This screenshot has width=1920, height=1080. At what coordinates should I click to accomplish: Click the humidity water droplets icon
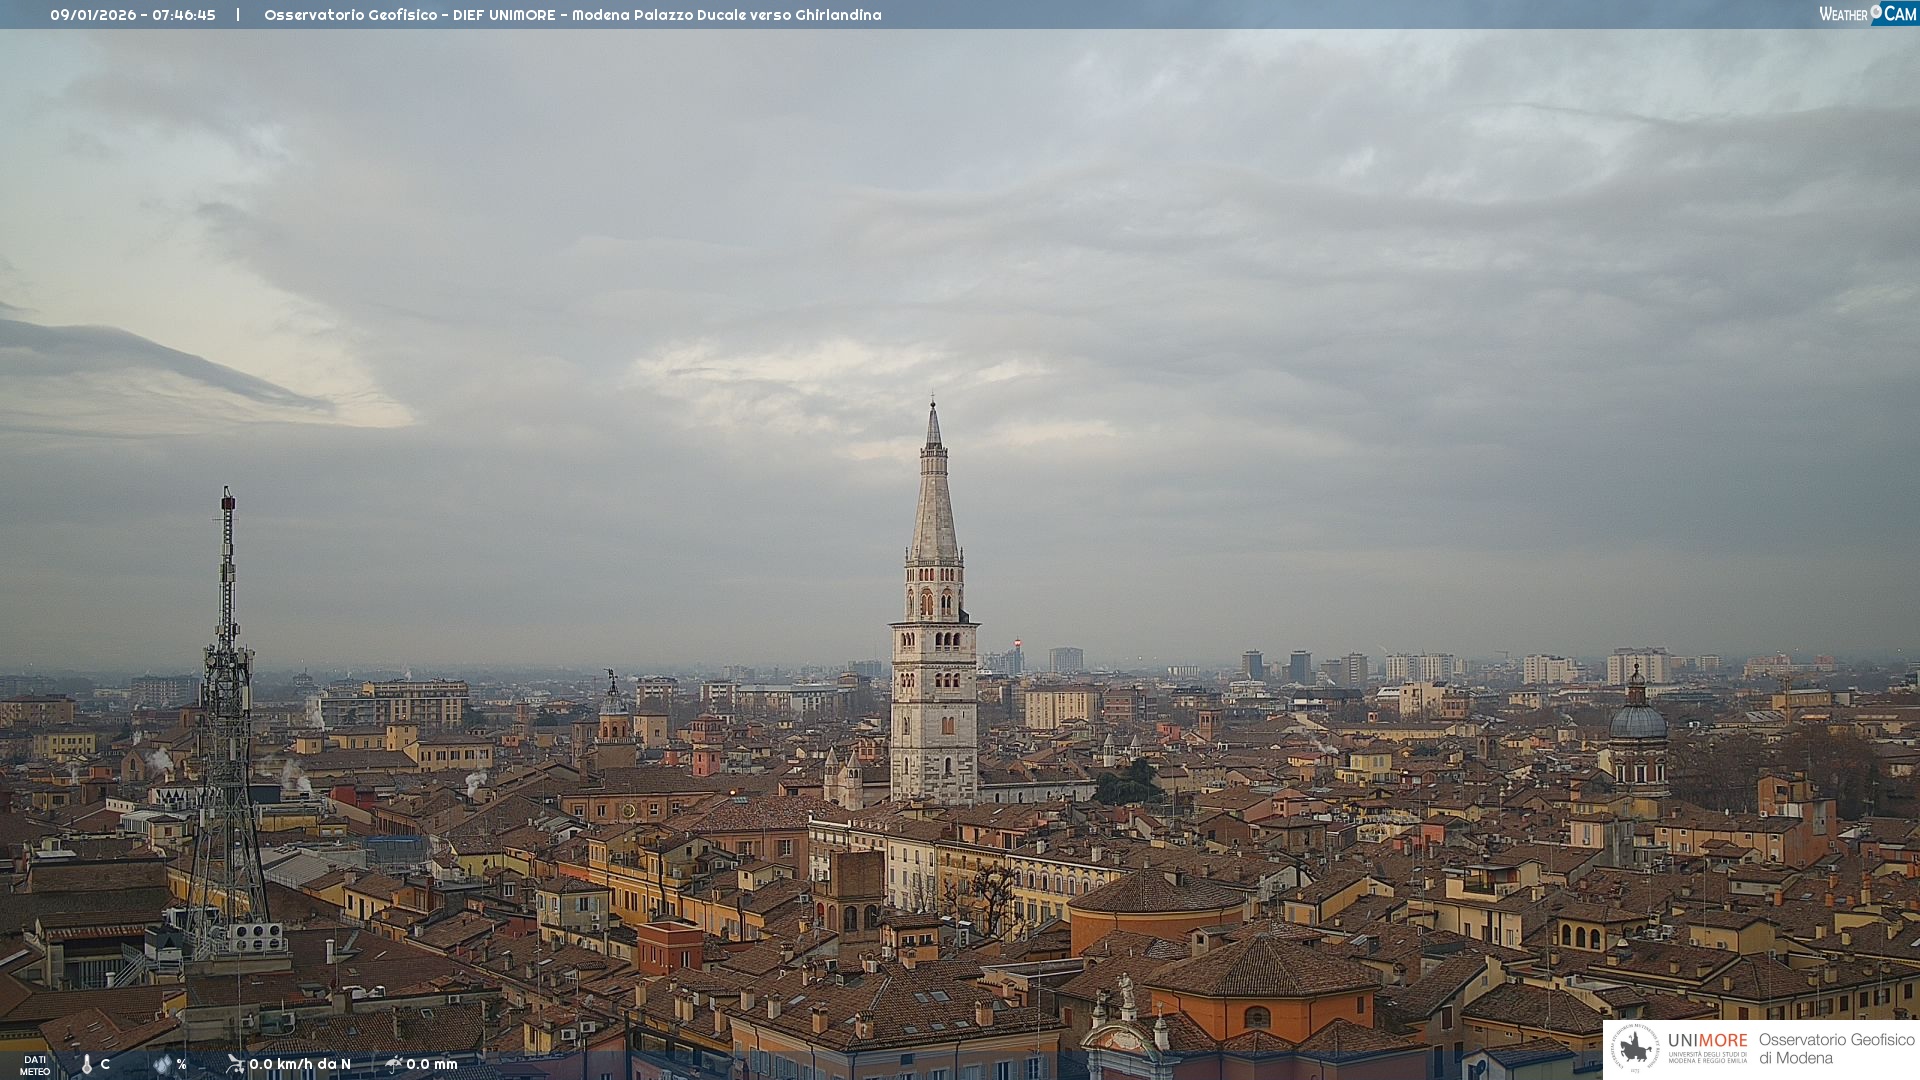(x=162, y=1064)
